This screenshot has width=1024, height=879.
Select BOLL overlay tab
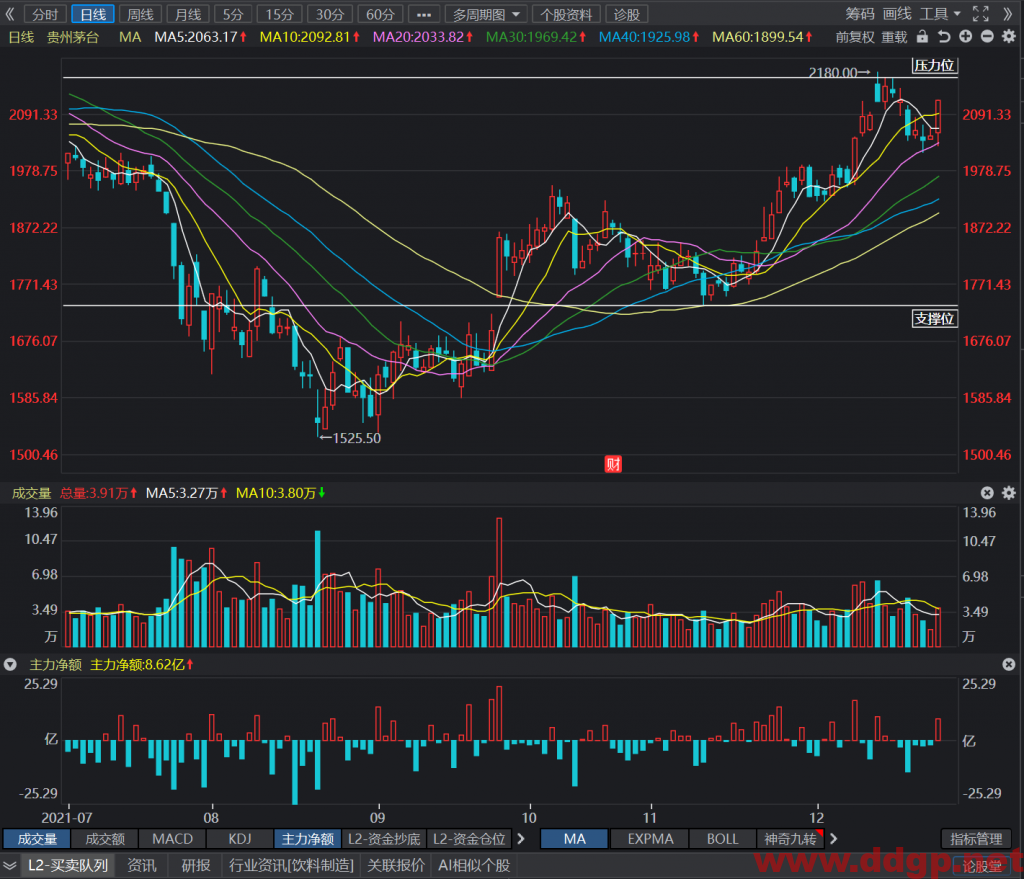click(722, 839)
